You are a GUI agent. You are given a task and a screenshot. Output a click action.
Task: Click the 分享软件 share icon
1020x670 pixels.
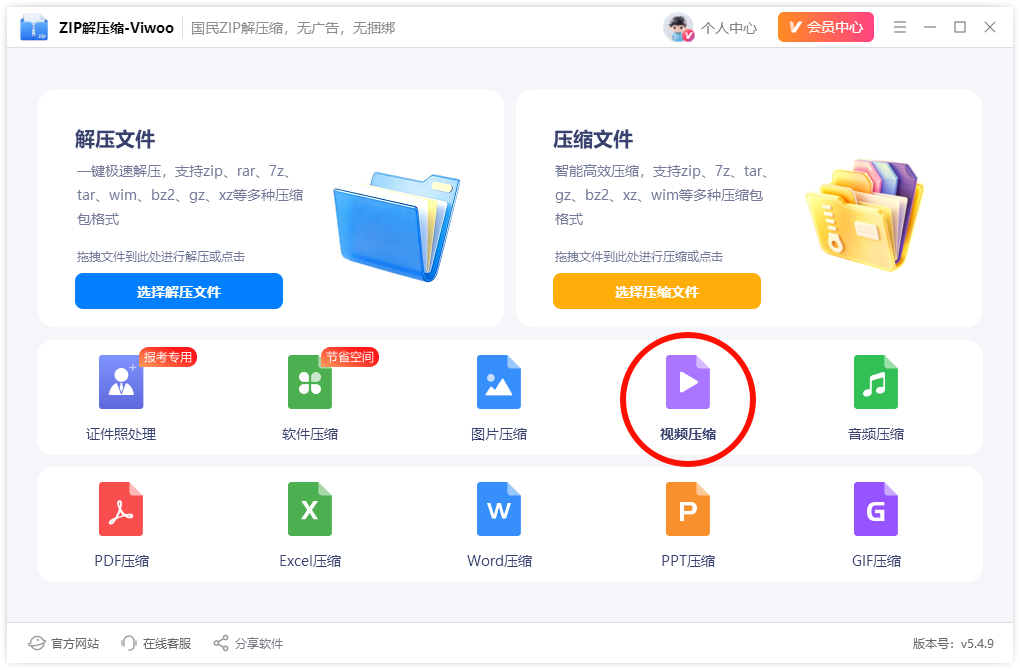221,643
